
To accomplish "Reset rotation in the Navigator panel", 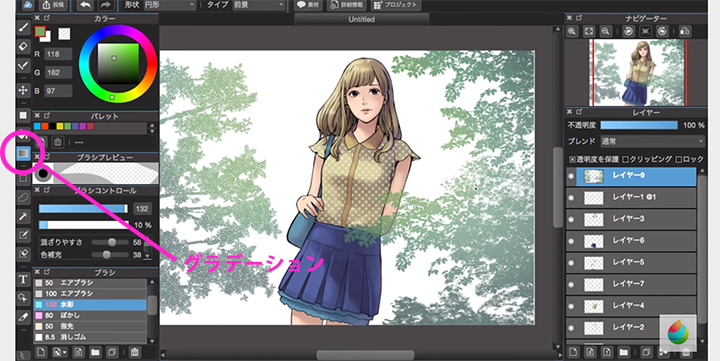I will [x=645, y=31].
